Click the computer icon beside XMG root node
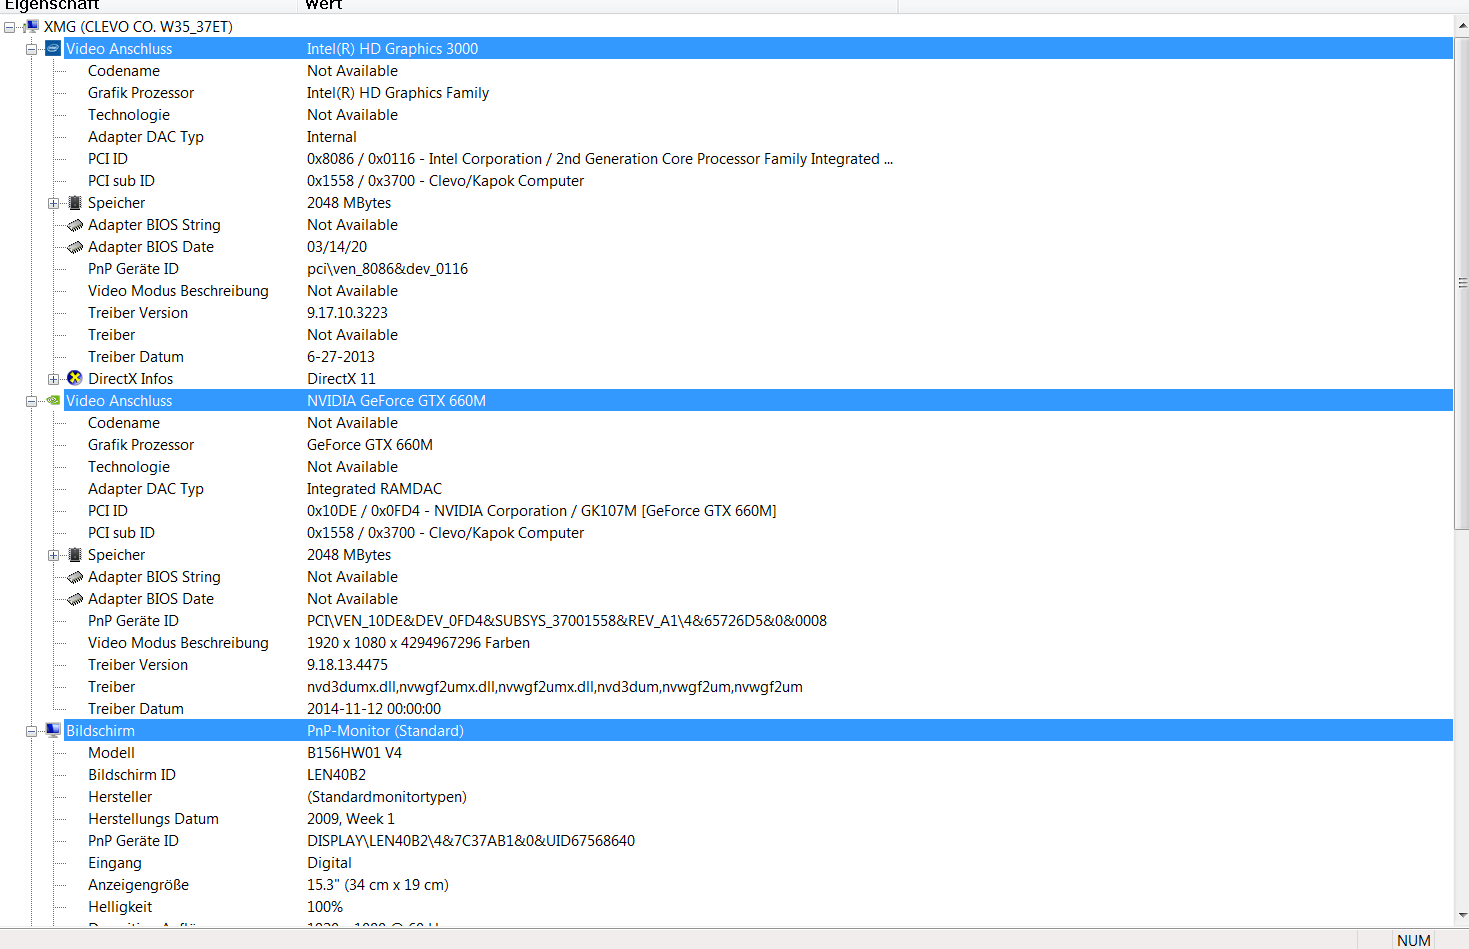 click(31, 27)
